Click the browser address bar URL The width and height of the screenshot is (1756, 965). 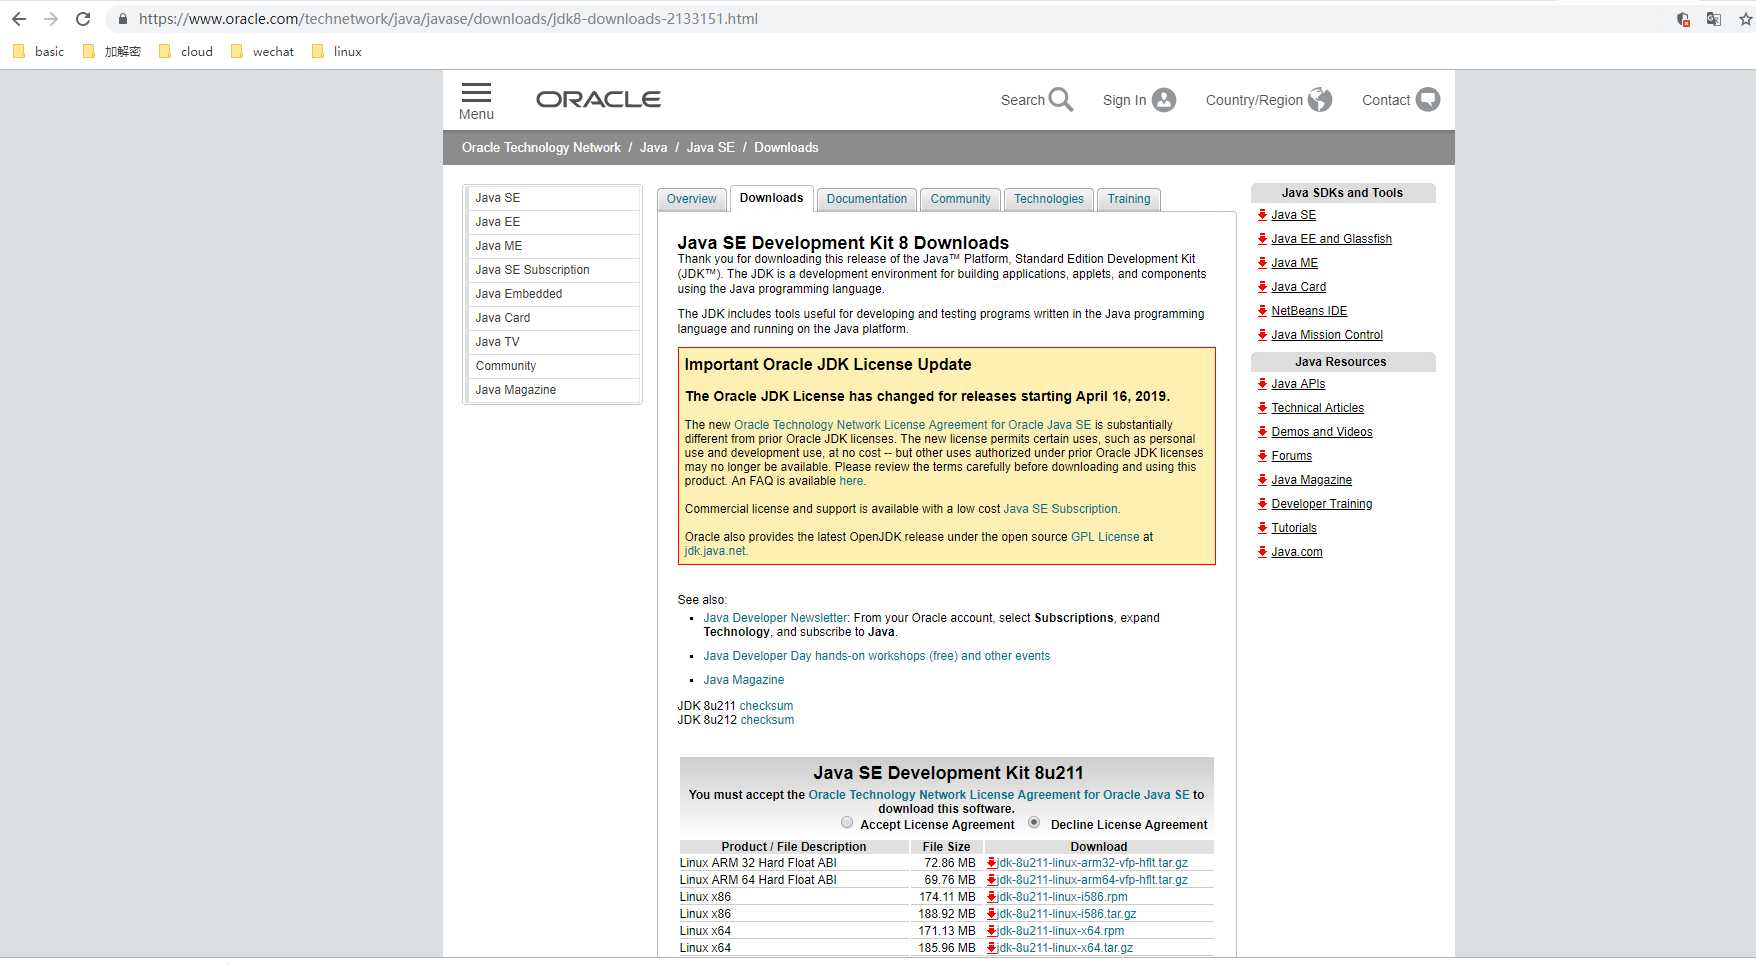pos(448,19)
